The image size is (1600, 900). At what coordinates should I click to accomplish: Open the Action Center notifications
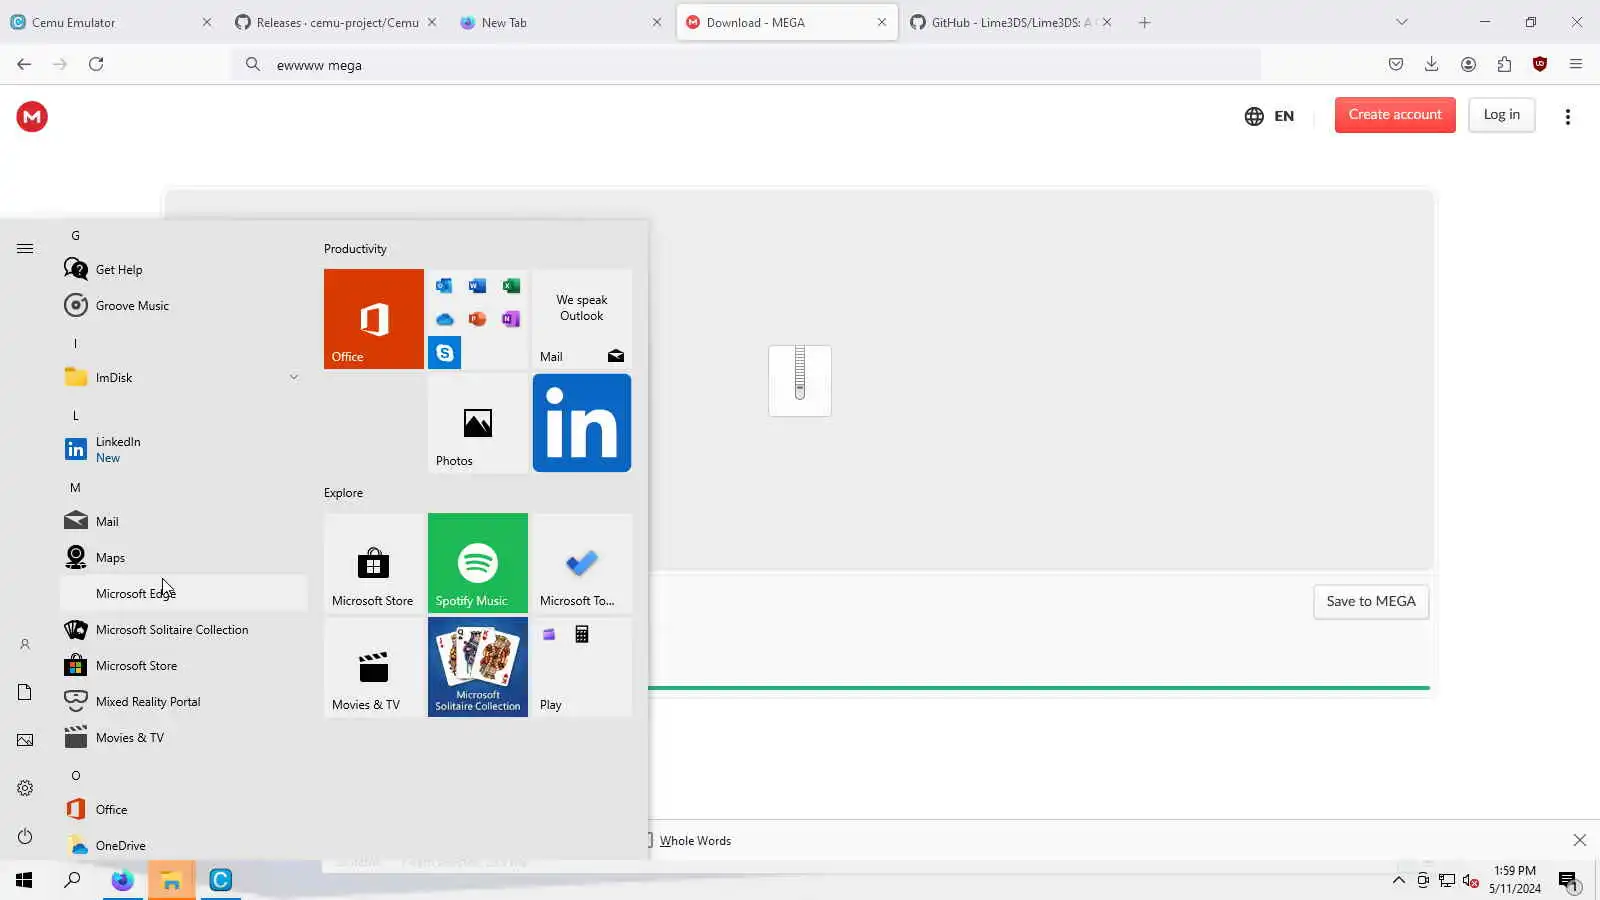pyautogui.click(x=1568, y=881)
